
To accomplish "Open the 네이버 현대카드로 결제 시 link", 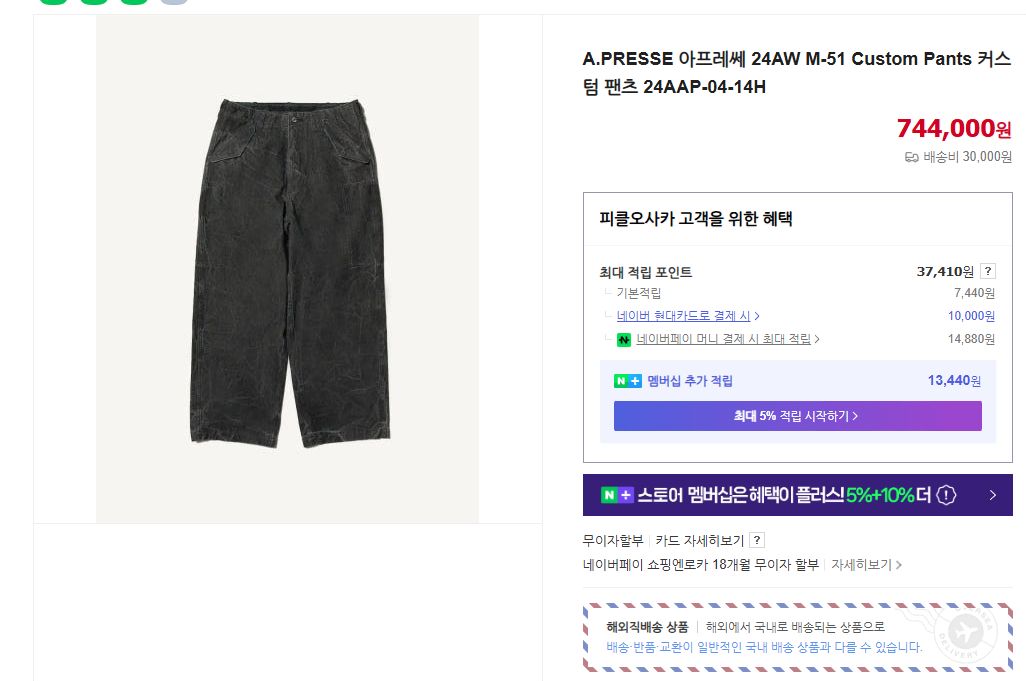I will [683, 316].
